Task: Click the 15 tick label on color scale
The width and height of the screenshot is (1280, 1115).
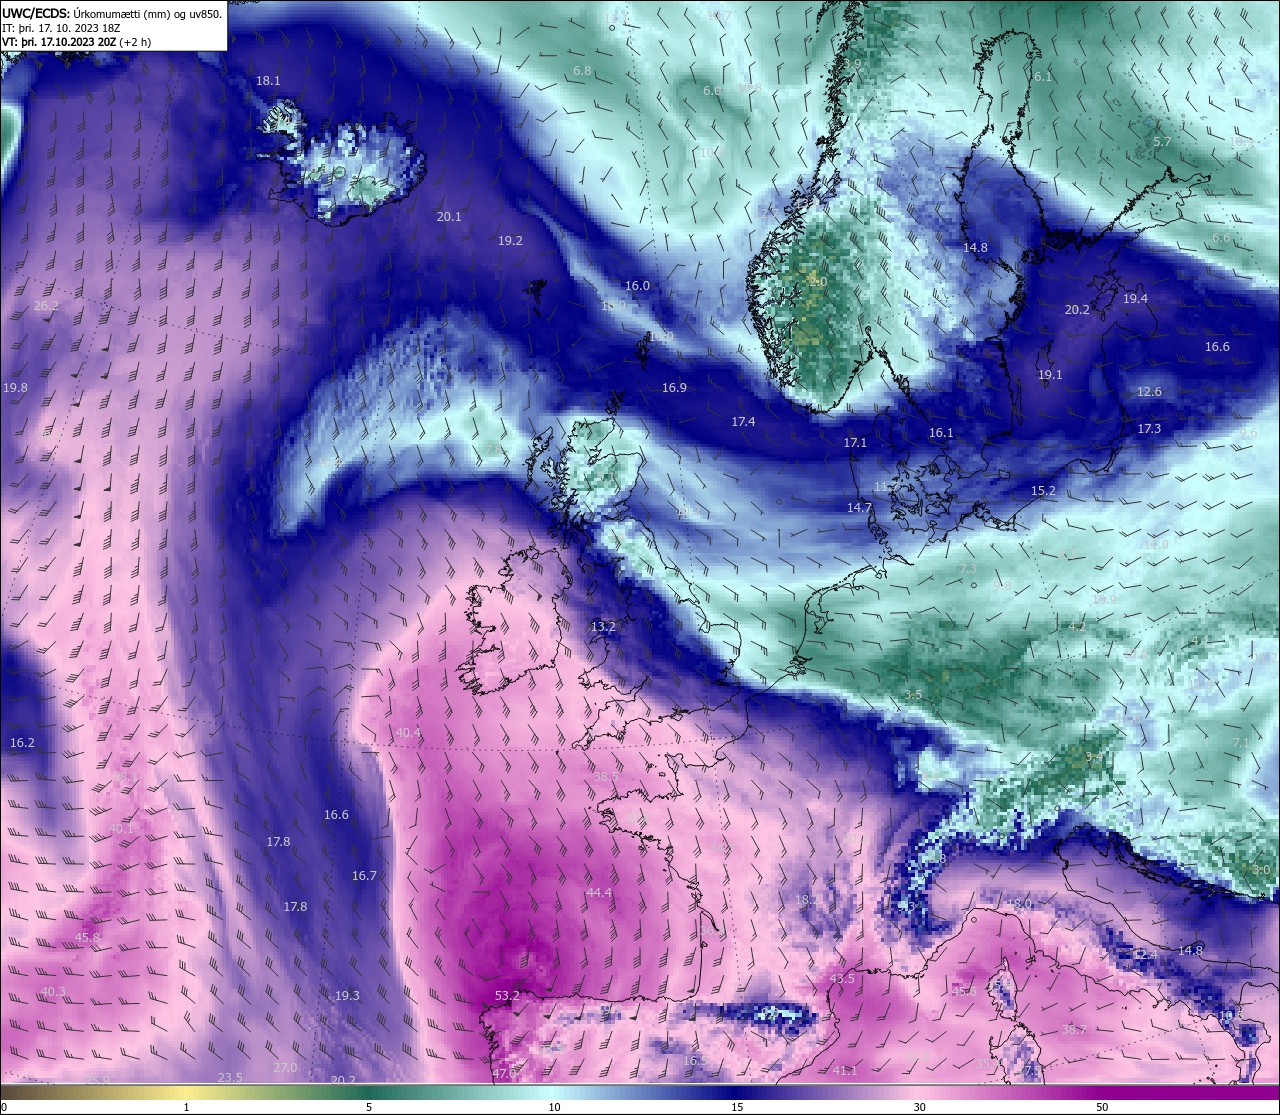Action: click(x=737, y=1107)
